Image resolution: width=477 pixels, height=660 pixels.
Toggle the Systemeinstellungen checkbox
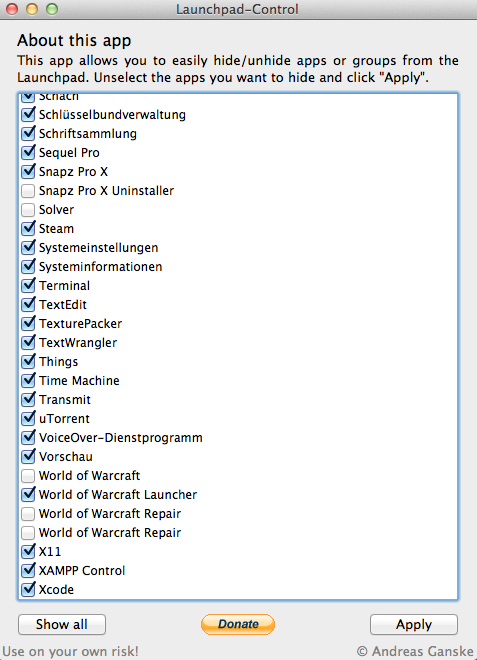pyautogui.click(x=28, y=248)
